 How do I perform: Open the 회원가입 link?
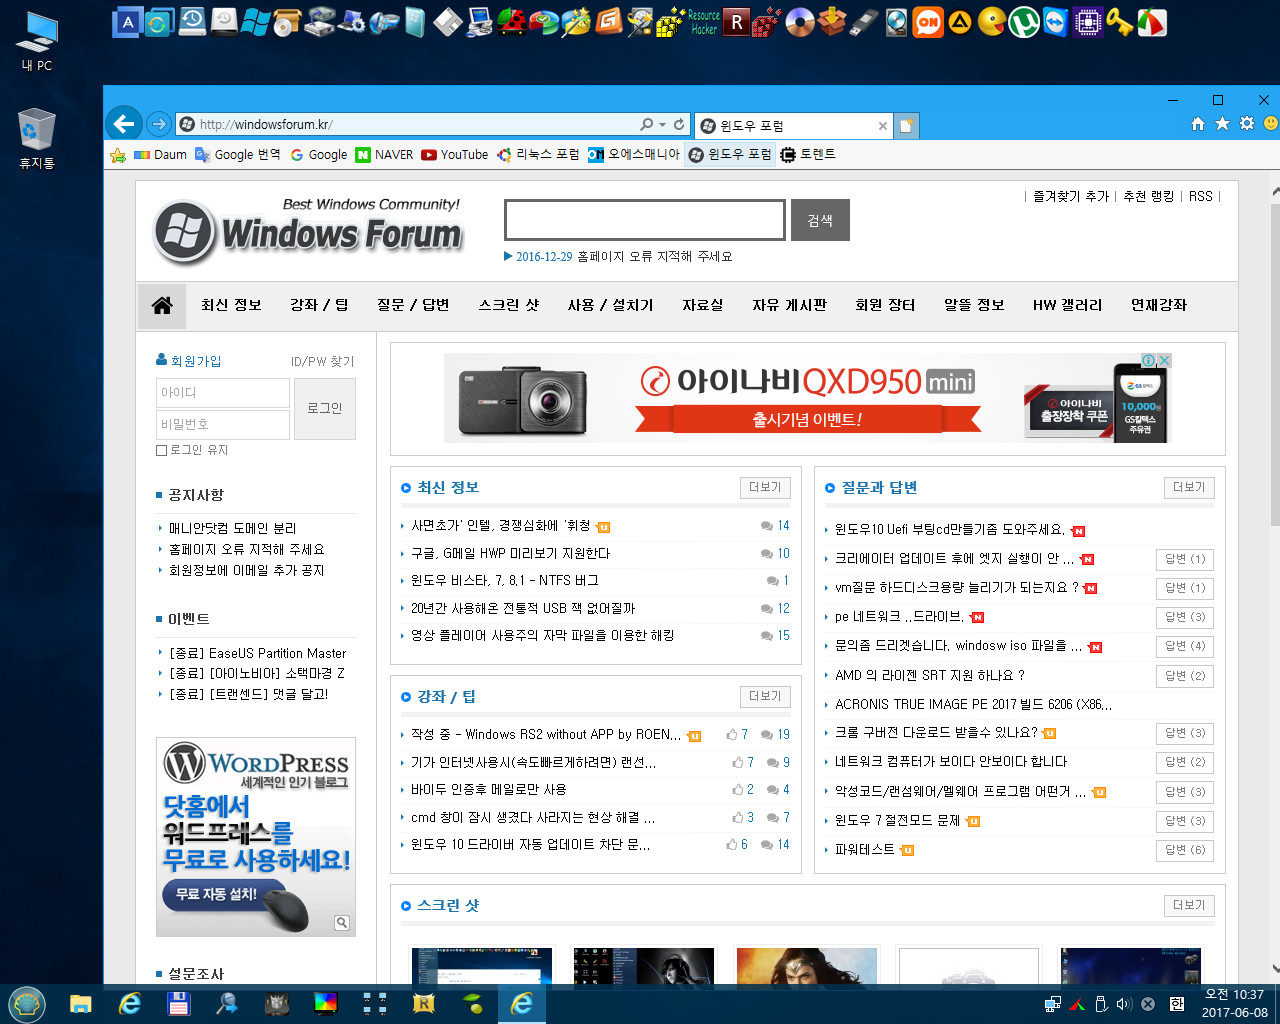(x=189, y=361)
